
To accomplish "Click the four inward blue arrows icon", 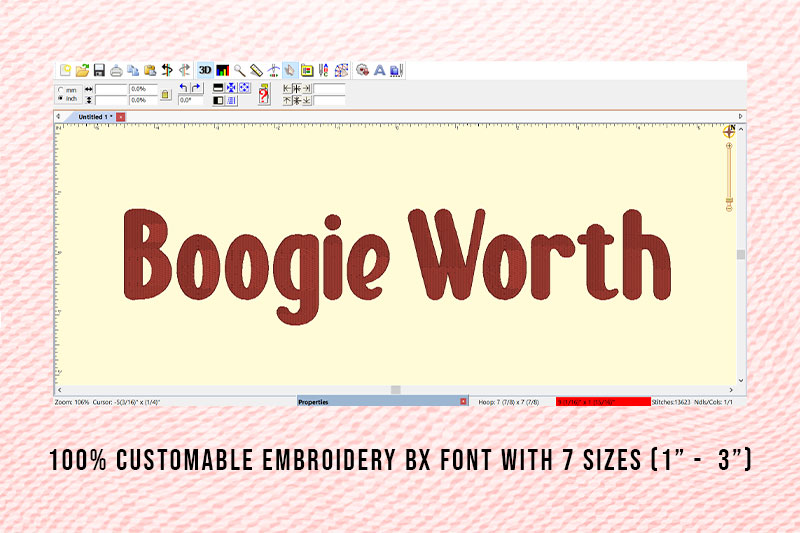I will [231, 88].
